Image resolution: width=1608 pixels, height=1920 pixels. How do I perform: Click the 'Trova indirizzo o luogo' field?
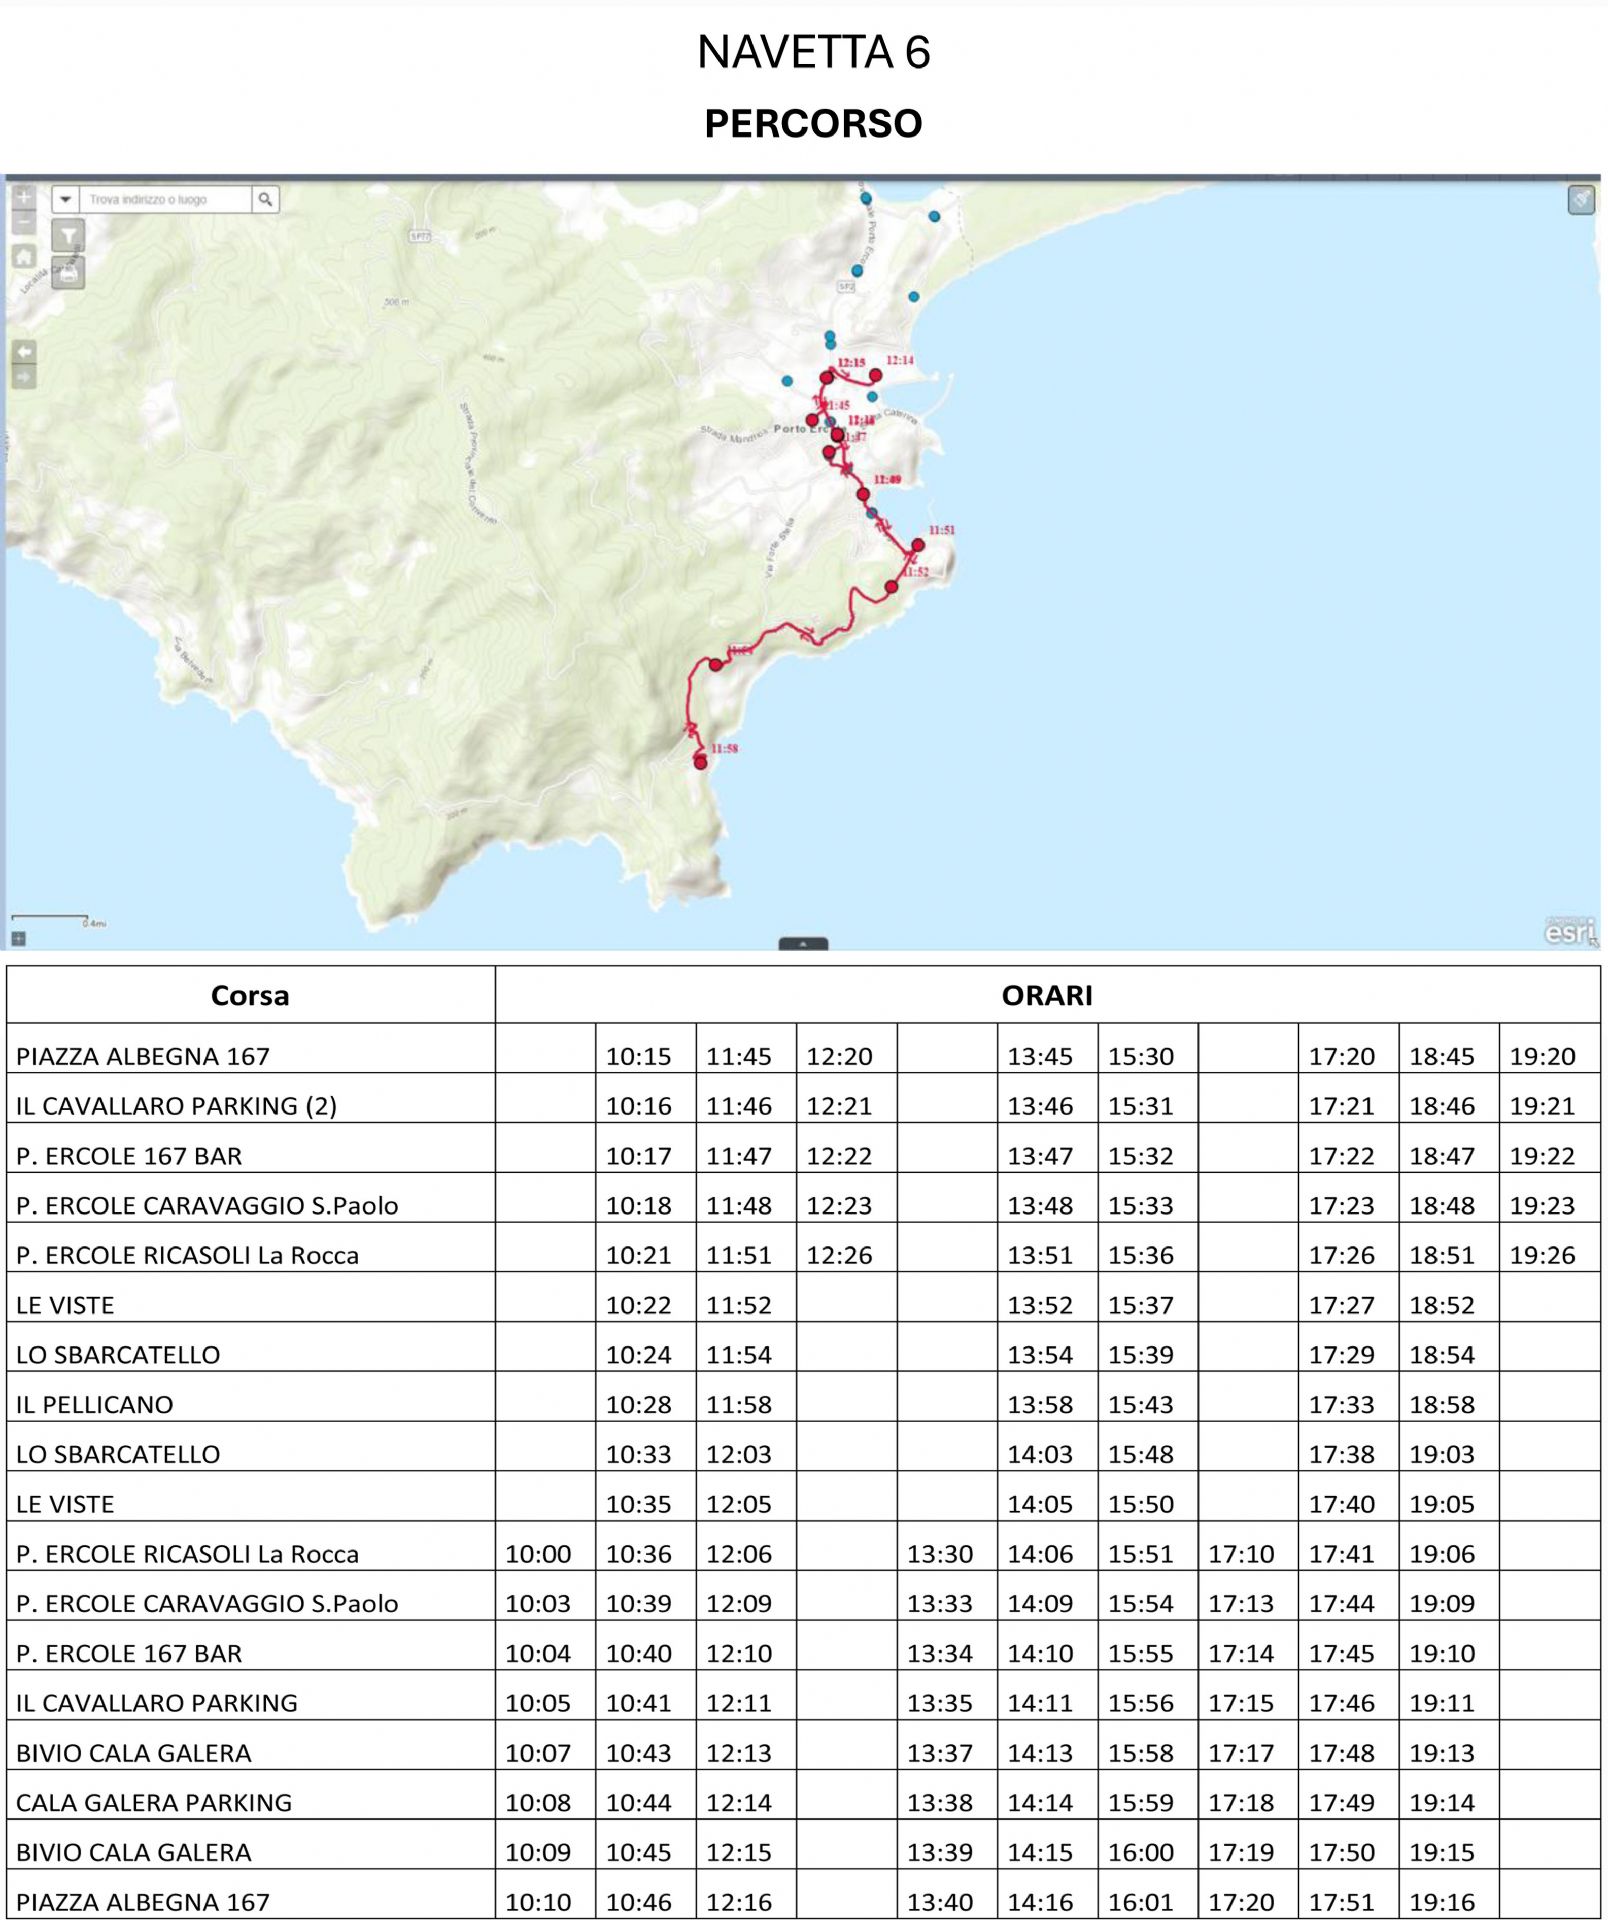point(165,199)
